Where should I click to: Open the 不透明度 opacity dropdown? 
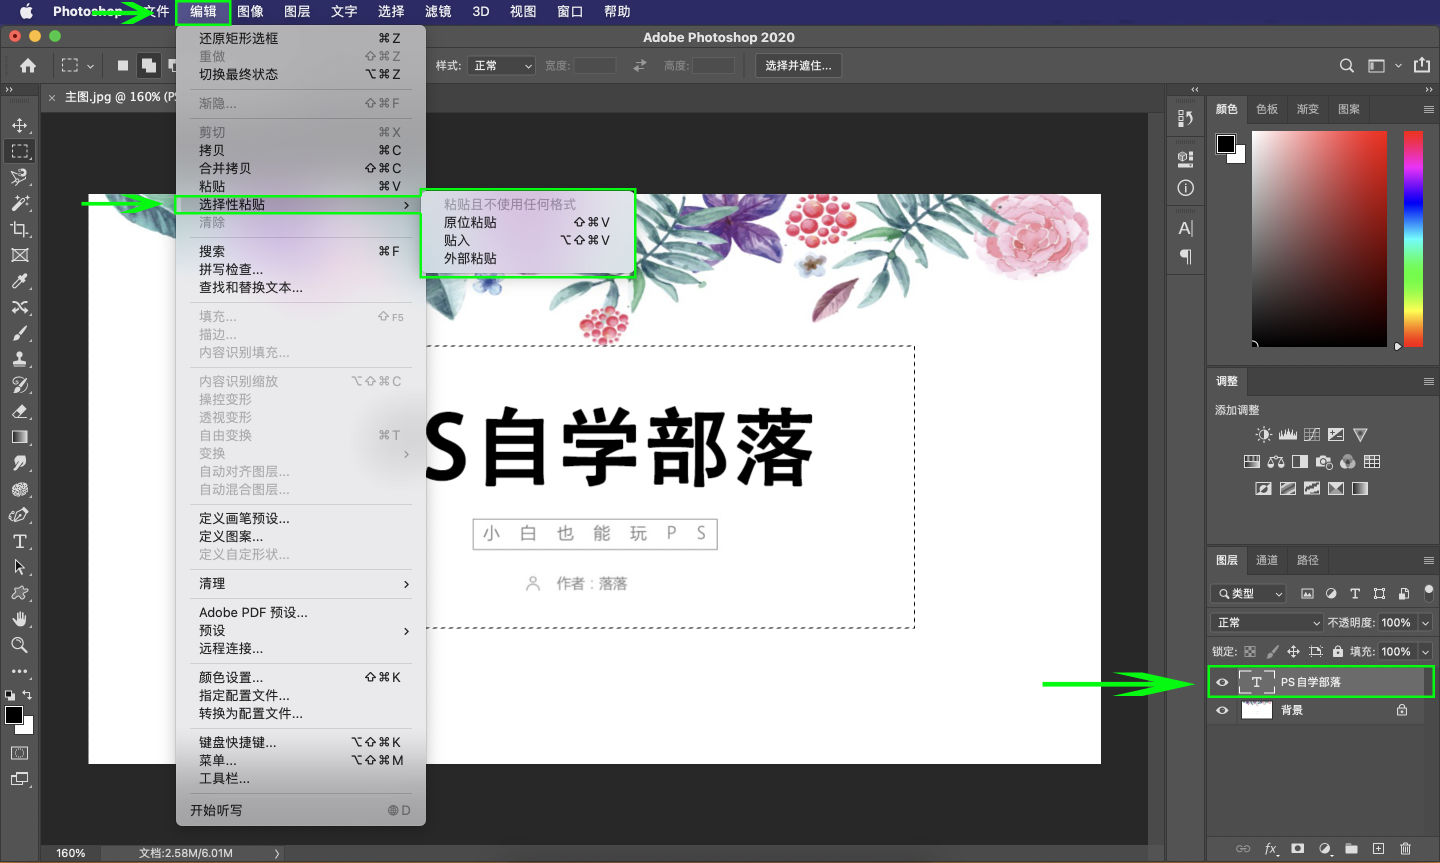[x=1424, y=622]
